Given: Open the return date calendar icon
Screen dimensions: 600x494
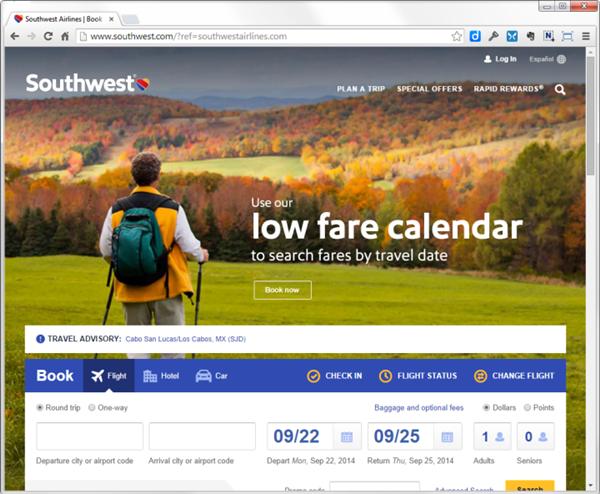Looking at the screenshot, I should (x=447, y=437).
